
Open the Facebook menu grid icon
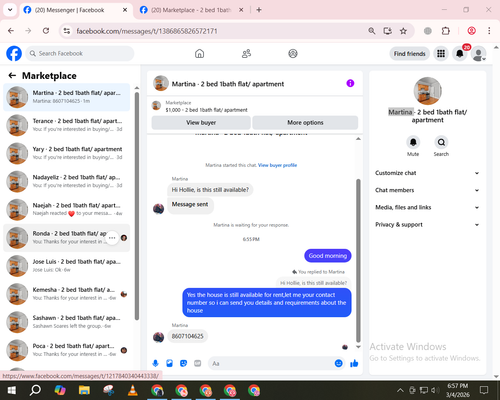(x=441, y=54)
